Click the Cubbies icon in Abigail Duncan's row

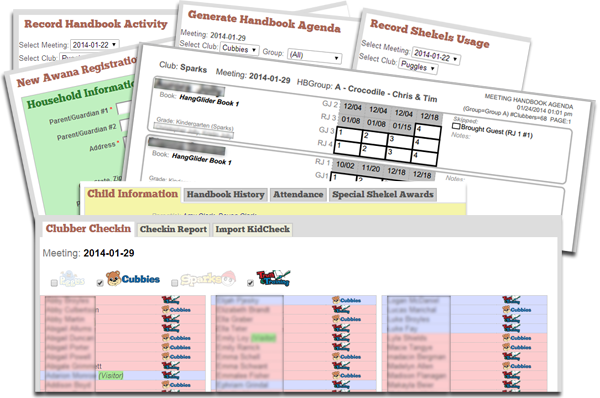coord(176,338)
